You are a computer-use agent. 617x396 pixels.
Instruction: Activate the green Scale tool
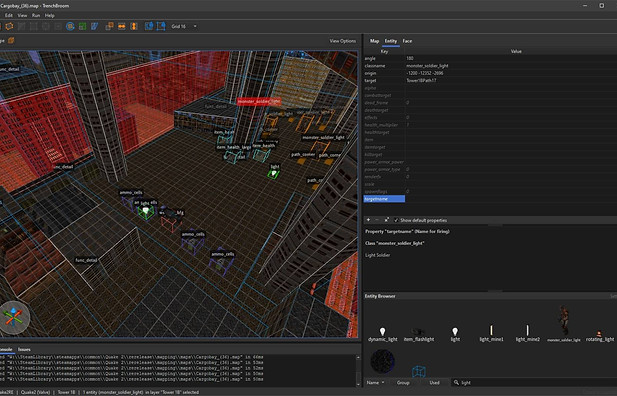[x=82, y=26]
